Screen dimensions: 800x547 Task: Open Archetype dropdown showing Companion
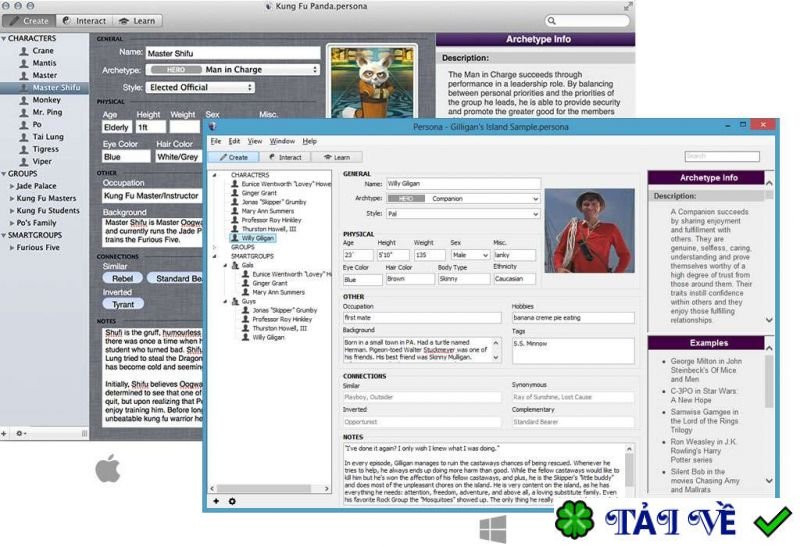point(463,198)
